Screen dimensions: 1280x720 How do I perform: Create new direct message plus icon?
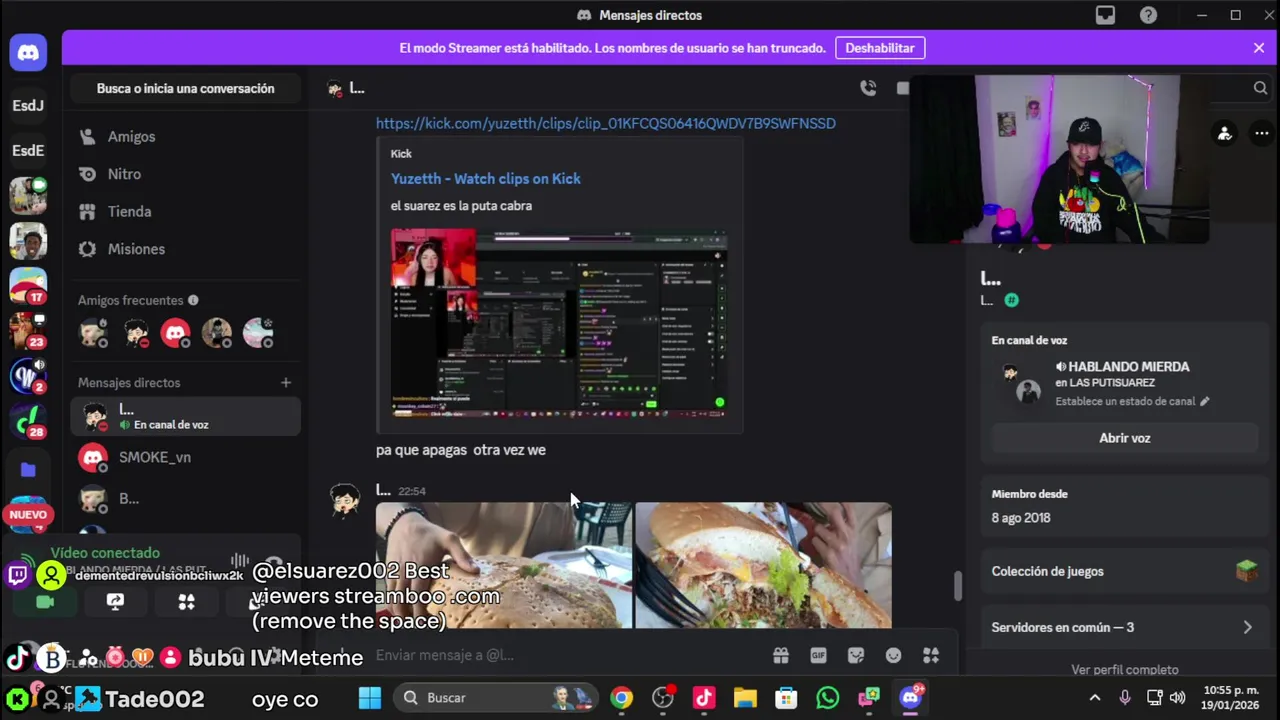point(286,382)
